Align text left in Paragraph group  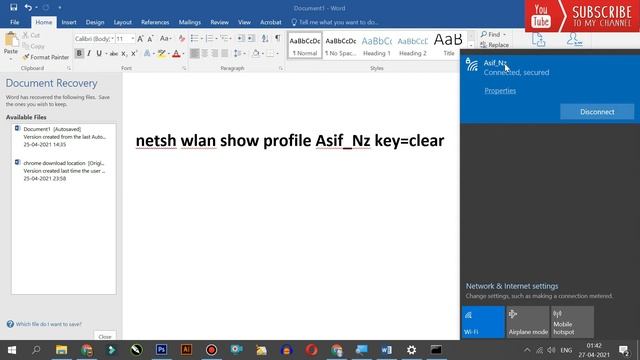[x=195, y=53]
